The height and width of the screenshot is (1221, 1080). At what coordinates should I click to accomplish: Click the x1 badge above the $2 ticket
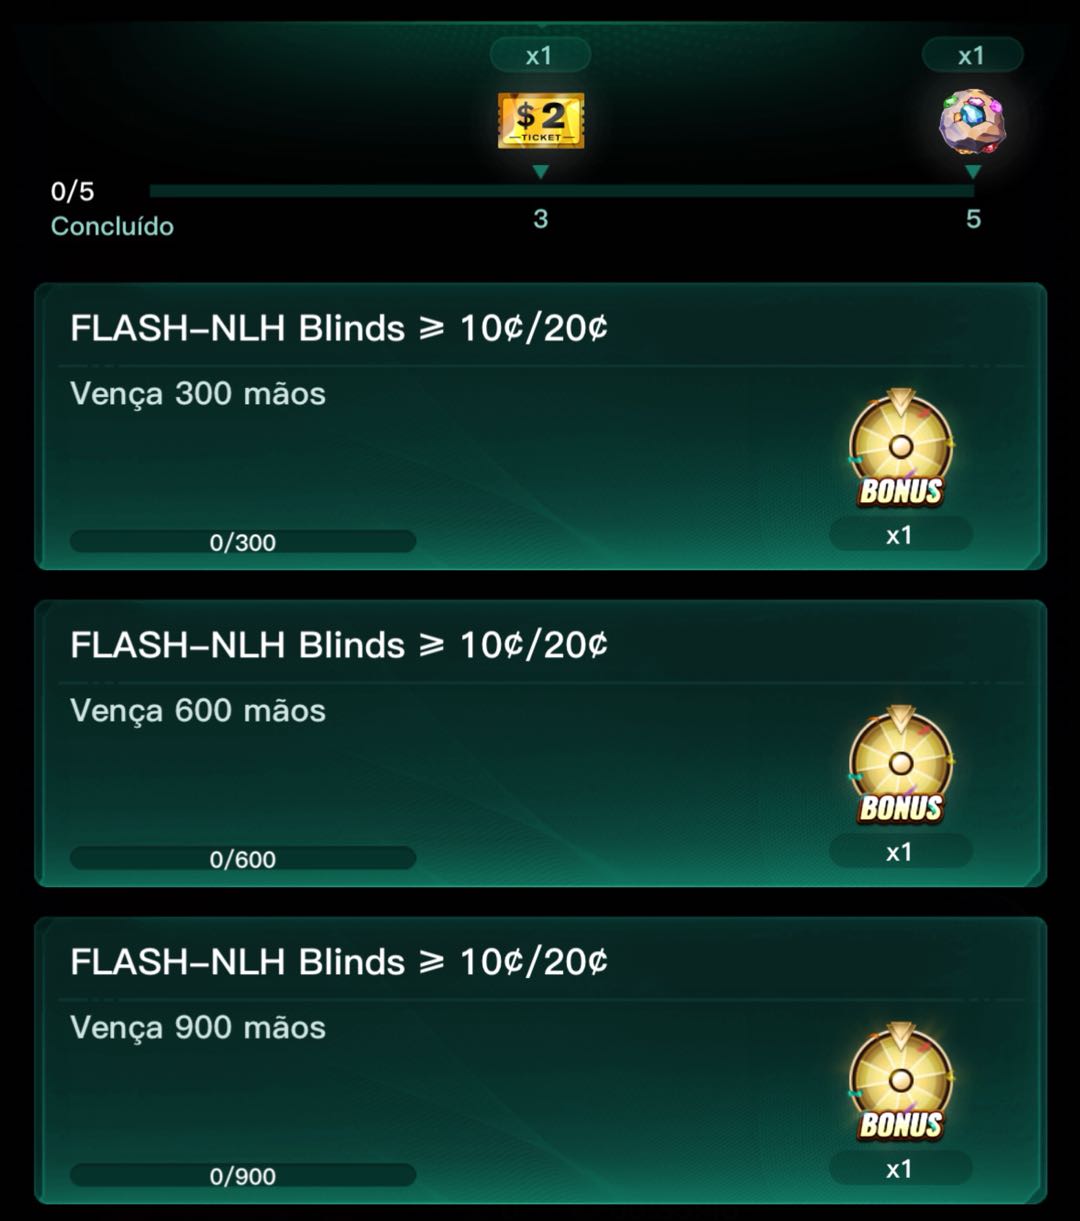coord(540,55)
